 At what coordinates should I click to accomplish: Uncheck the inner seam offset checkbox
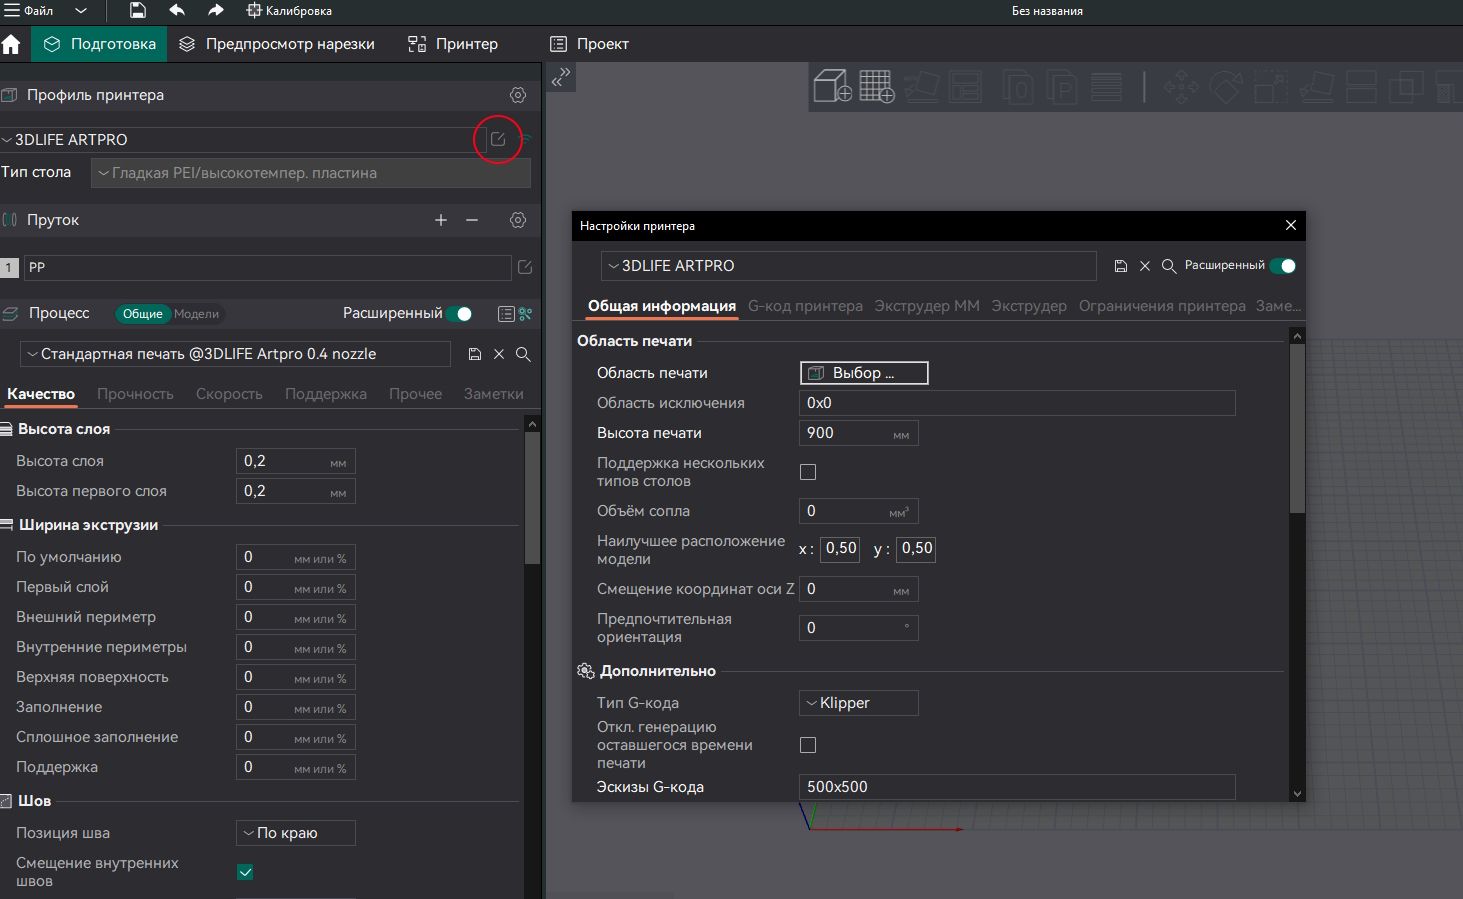245,872
